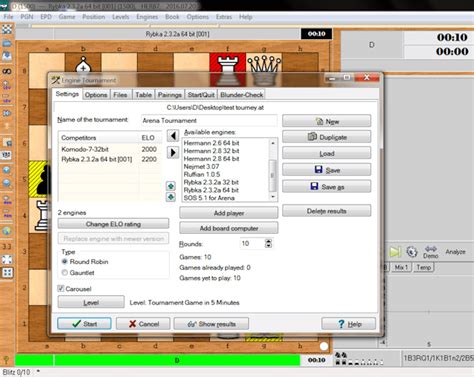
Task: Decrease the Rounds value with down arrow
Action: point(268,246)
